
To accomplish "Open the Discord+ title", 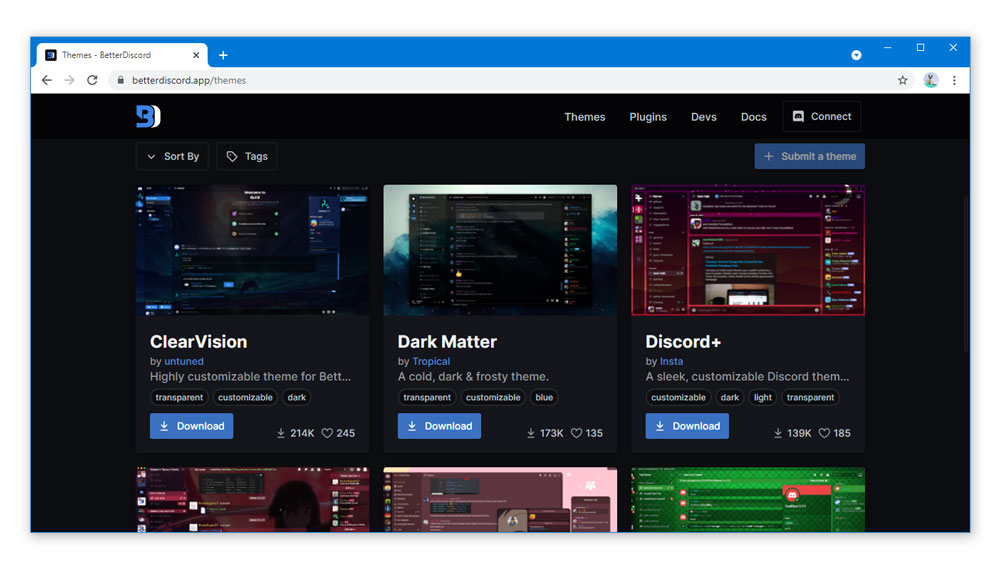I will pos(683,342).
